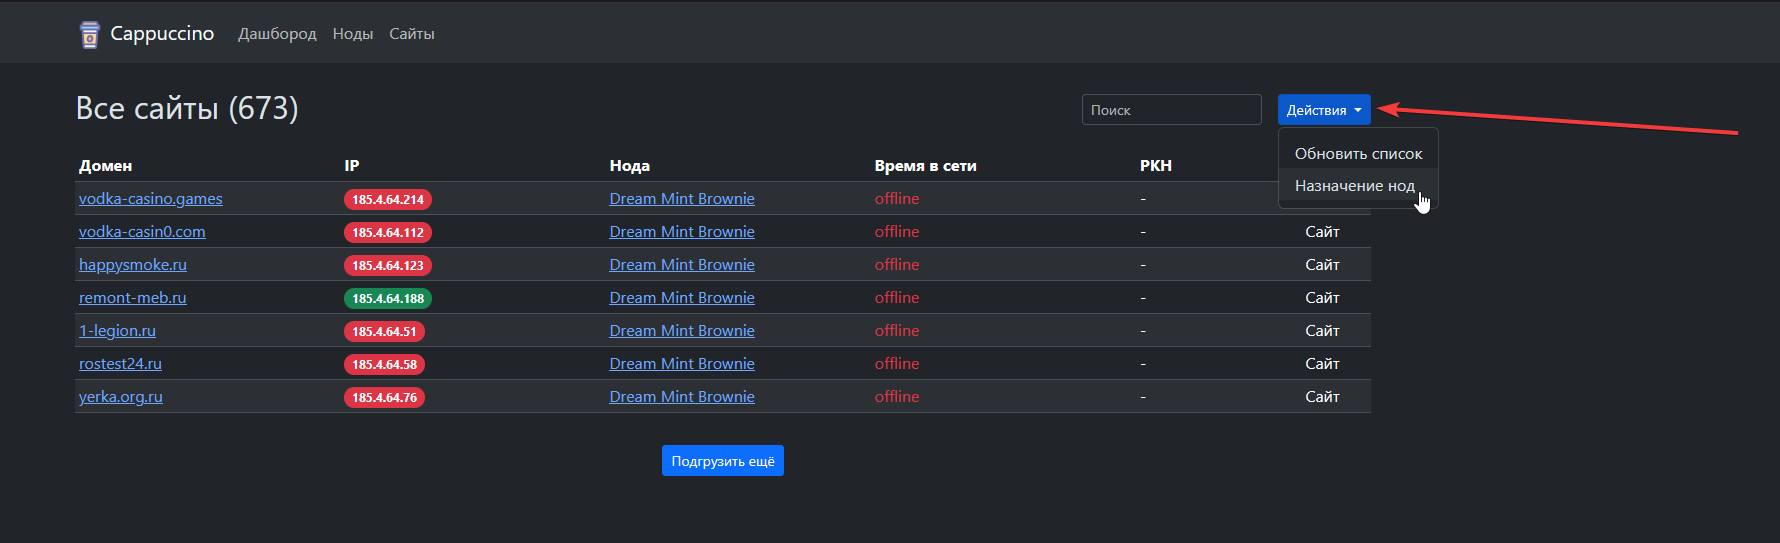Collapse the Действия dropdown button
The image size is (1780, 543).
(x=1323, y=110)
